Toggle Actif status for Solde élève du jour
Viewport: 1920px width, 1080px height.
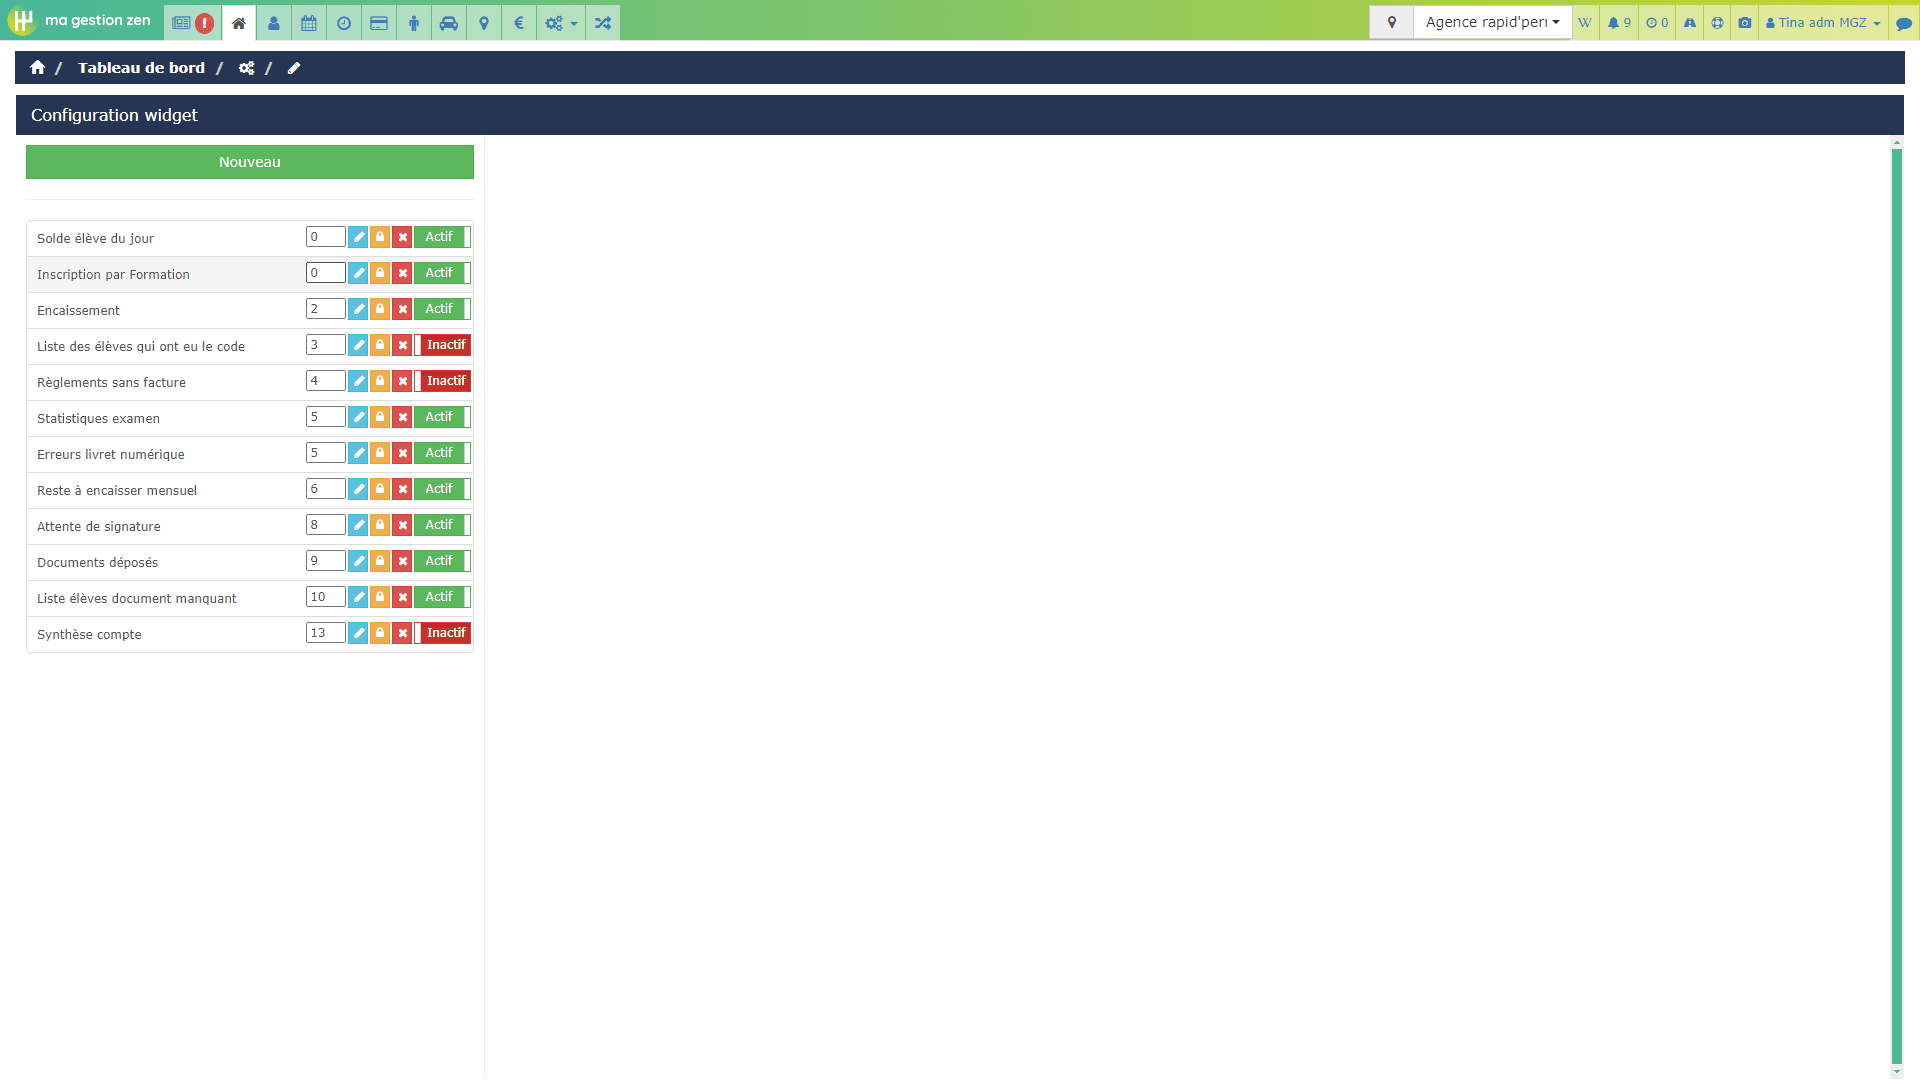click(x=442, y=237)
